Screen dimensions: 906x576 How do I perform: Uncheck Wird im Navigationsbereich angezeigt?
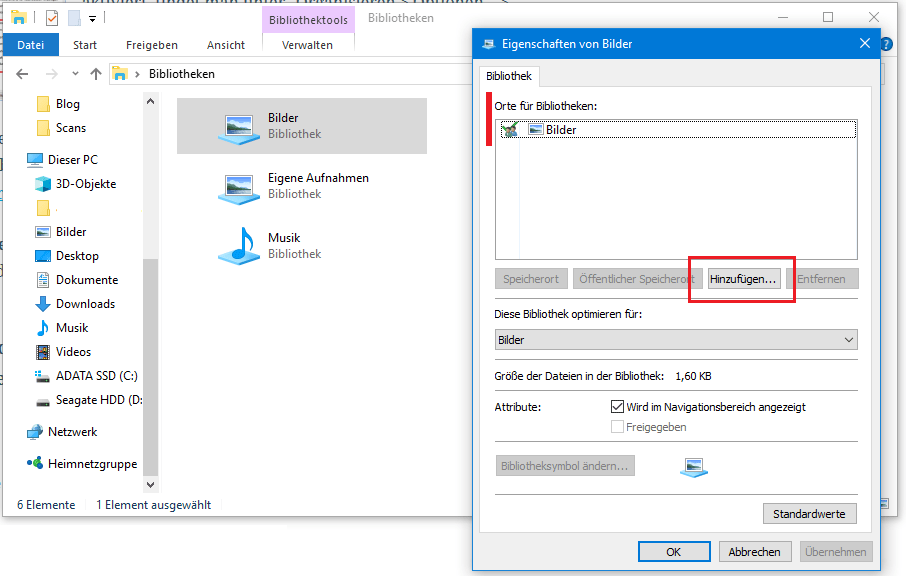pos(618,407)
